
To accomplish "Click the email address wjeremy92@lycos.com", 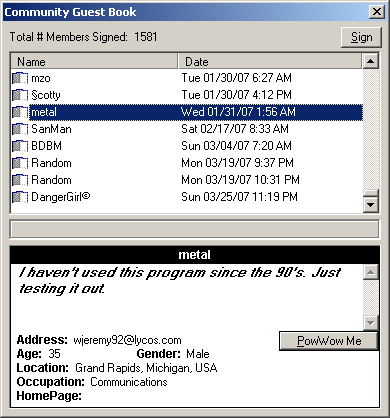I will [x=127, y=340].
